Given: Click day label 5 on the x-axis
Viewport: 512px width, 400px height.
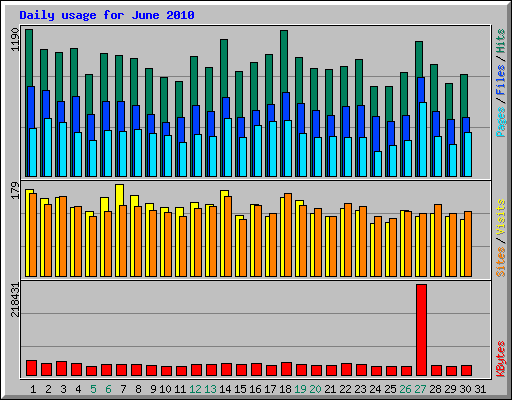Looking at the screenshot, I should coord(93,389).
